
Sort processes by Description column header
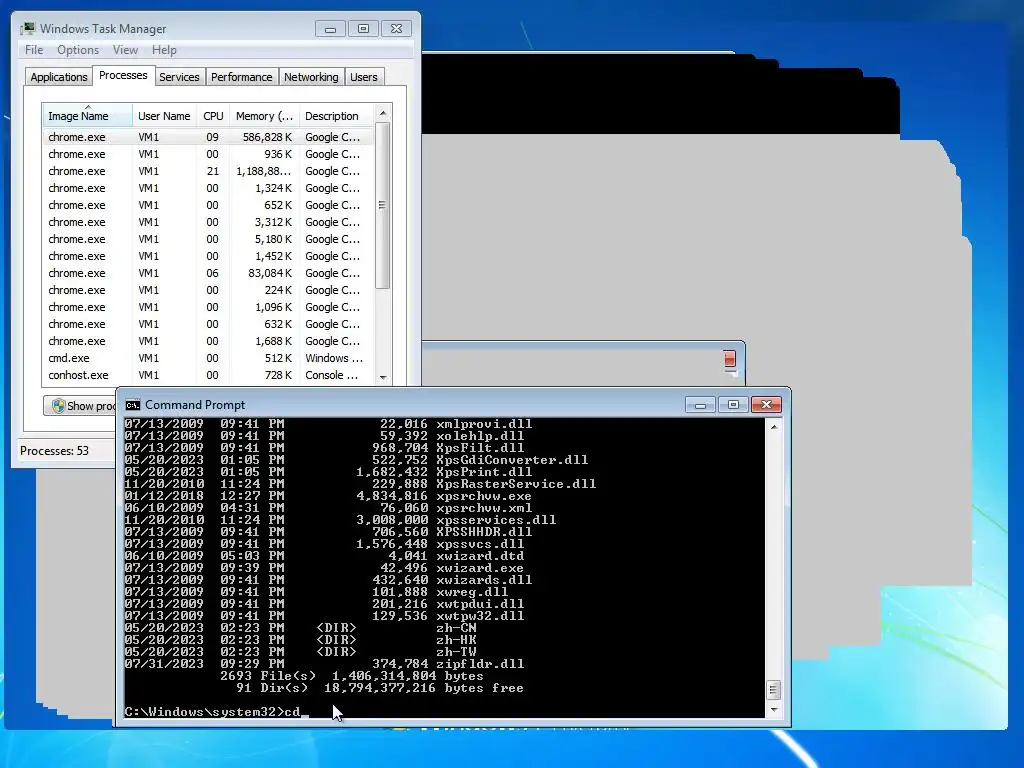click(x=336, y=116)
